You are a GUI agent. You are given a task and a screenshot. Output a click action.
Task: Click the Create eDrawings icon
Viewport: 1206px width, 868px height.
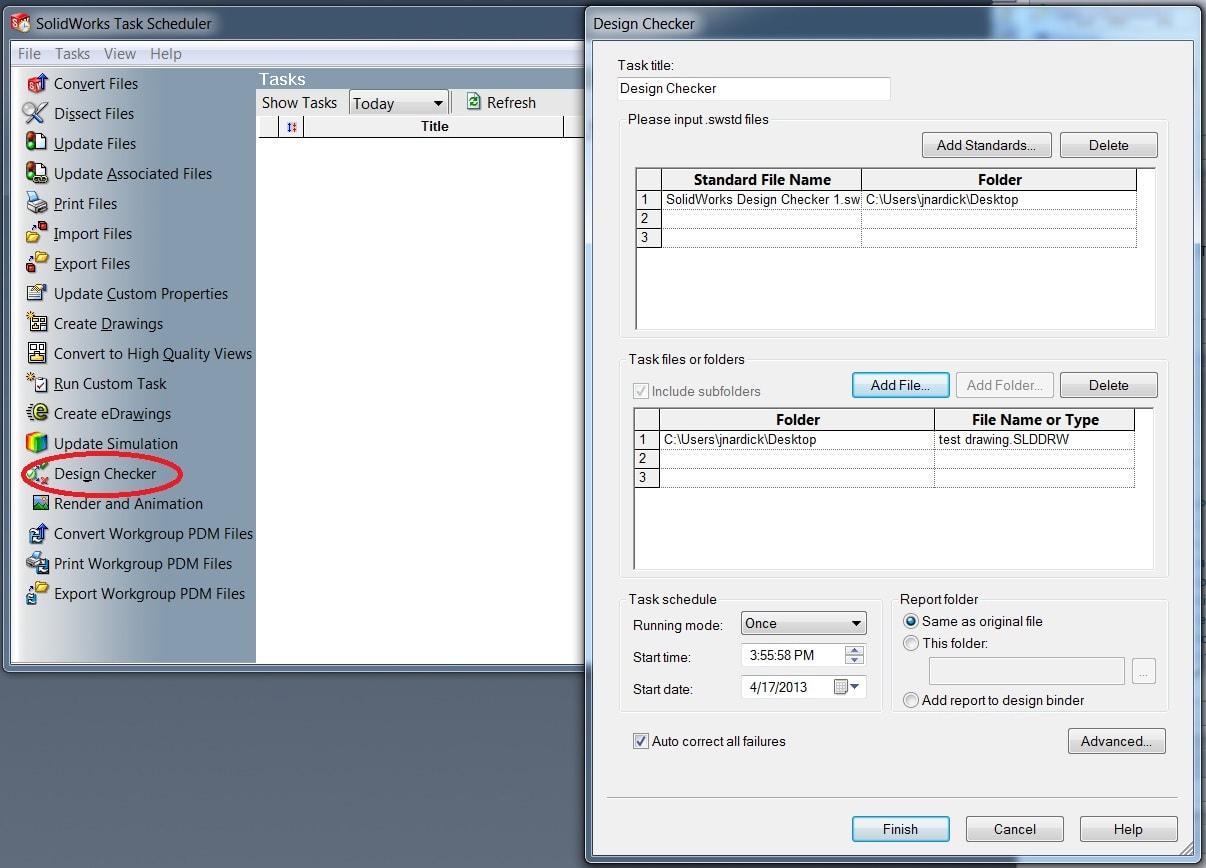tap(37, 414)
